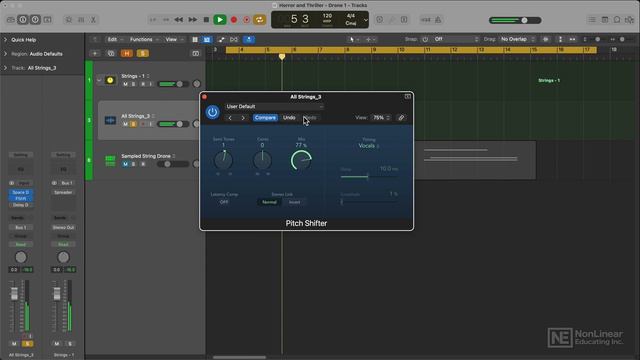Image resolution: width=640 pixels, height=360 pixels.
Task: Expand the Region: Audio Defaults section
Action: click(x=6, y=53)
